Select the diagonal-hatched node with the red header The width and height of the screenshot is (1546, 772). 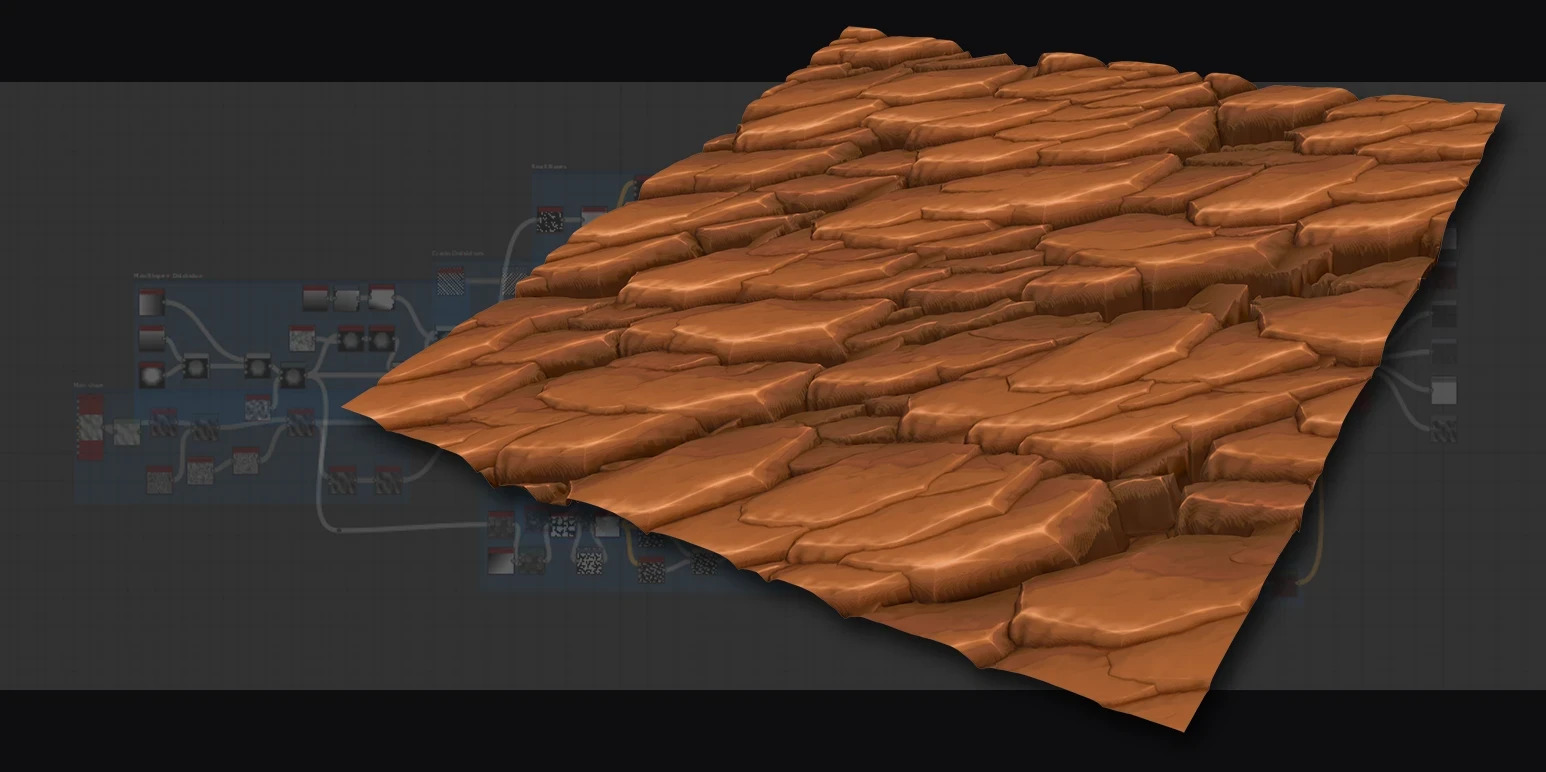[451, 282]
